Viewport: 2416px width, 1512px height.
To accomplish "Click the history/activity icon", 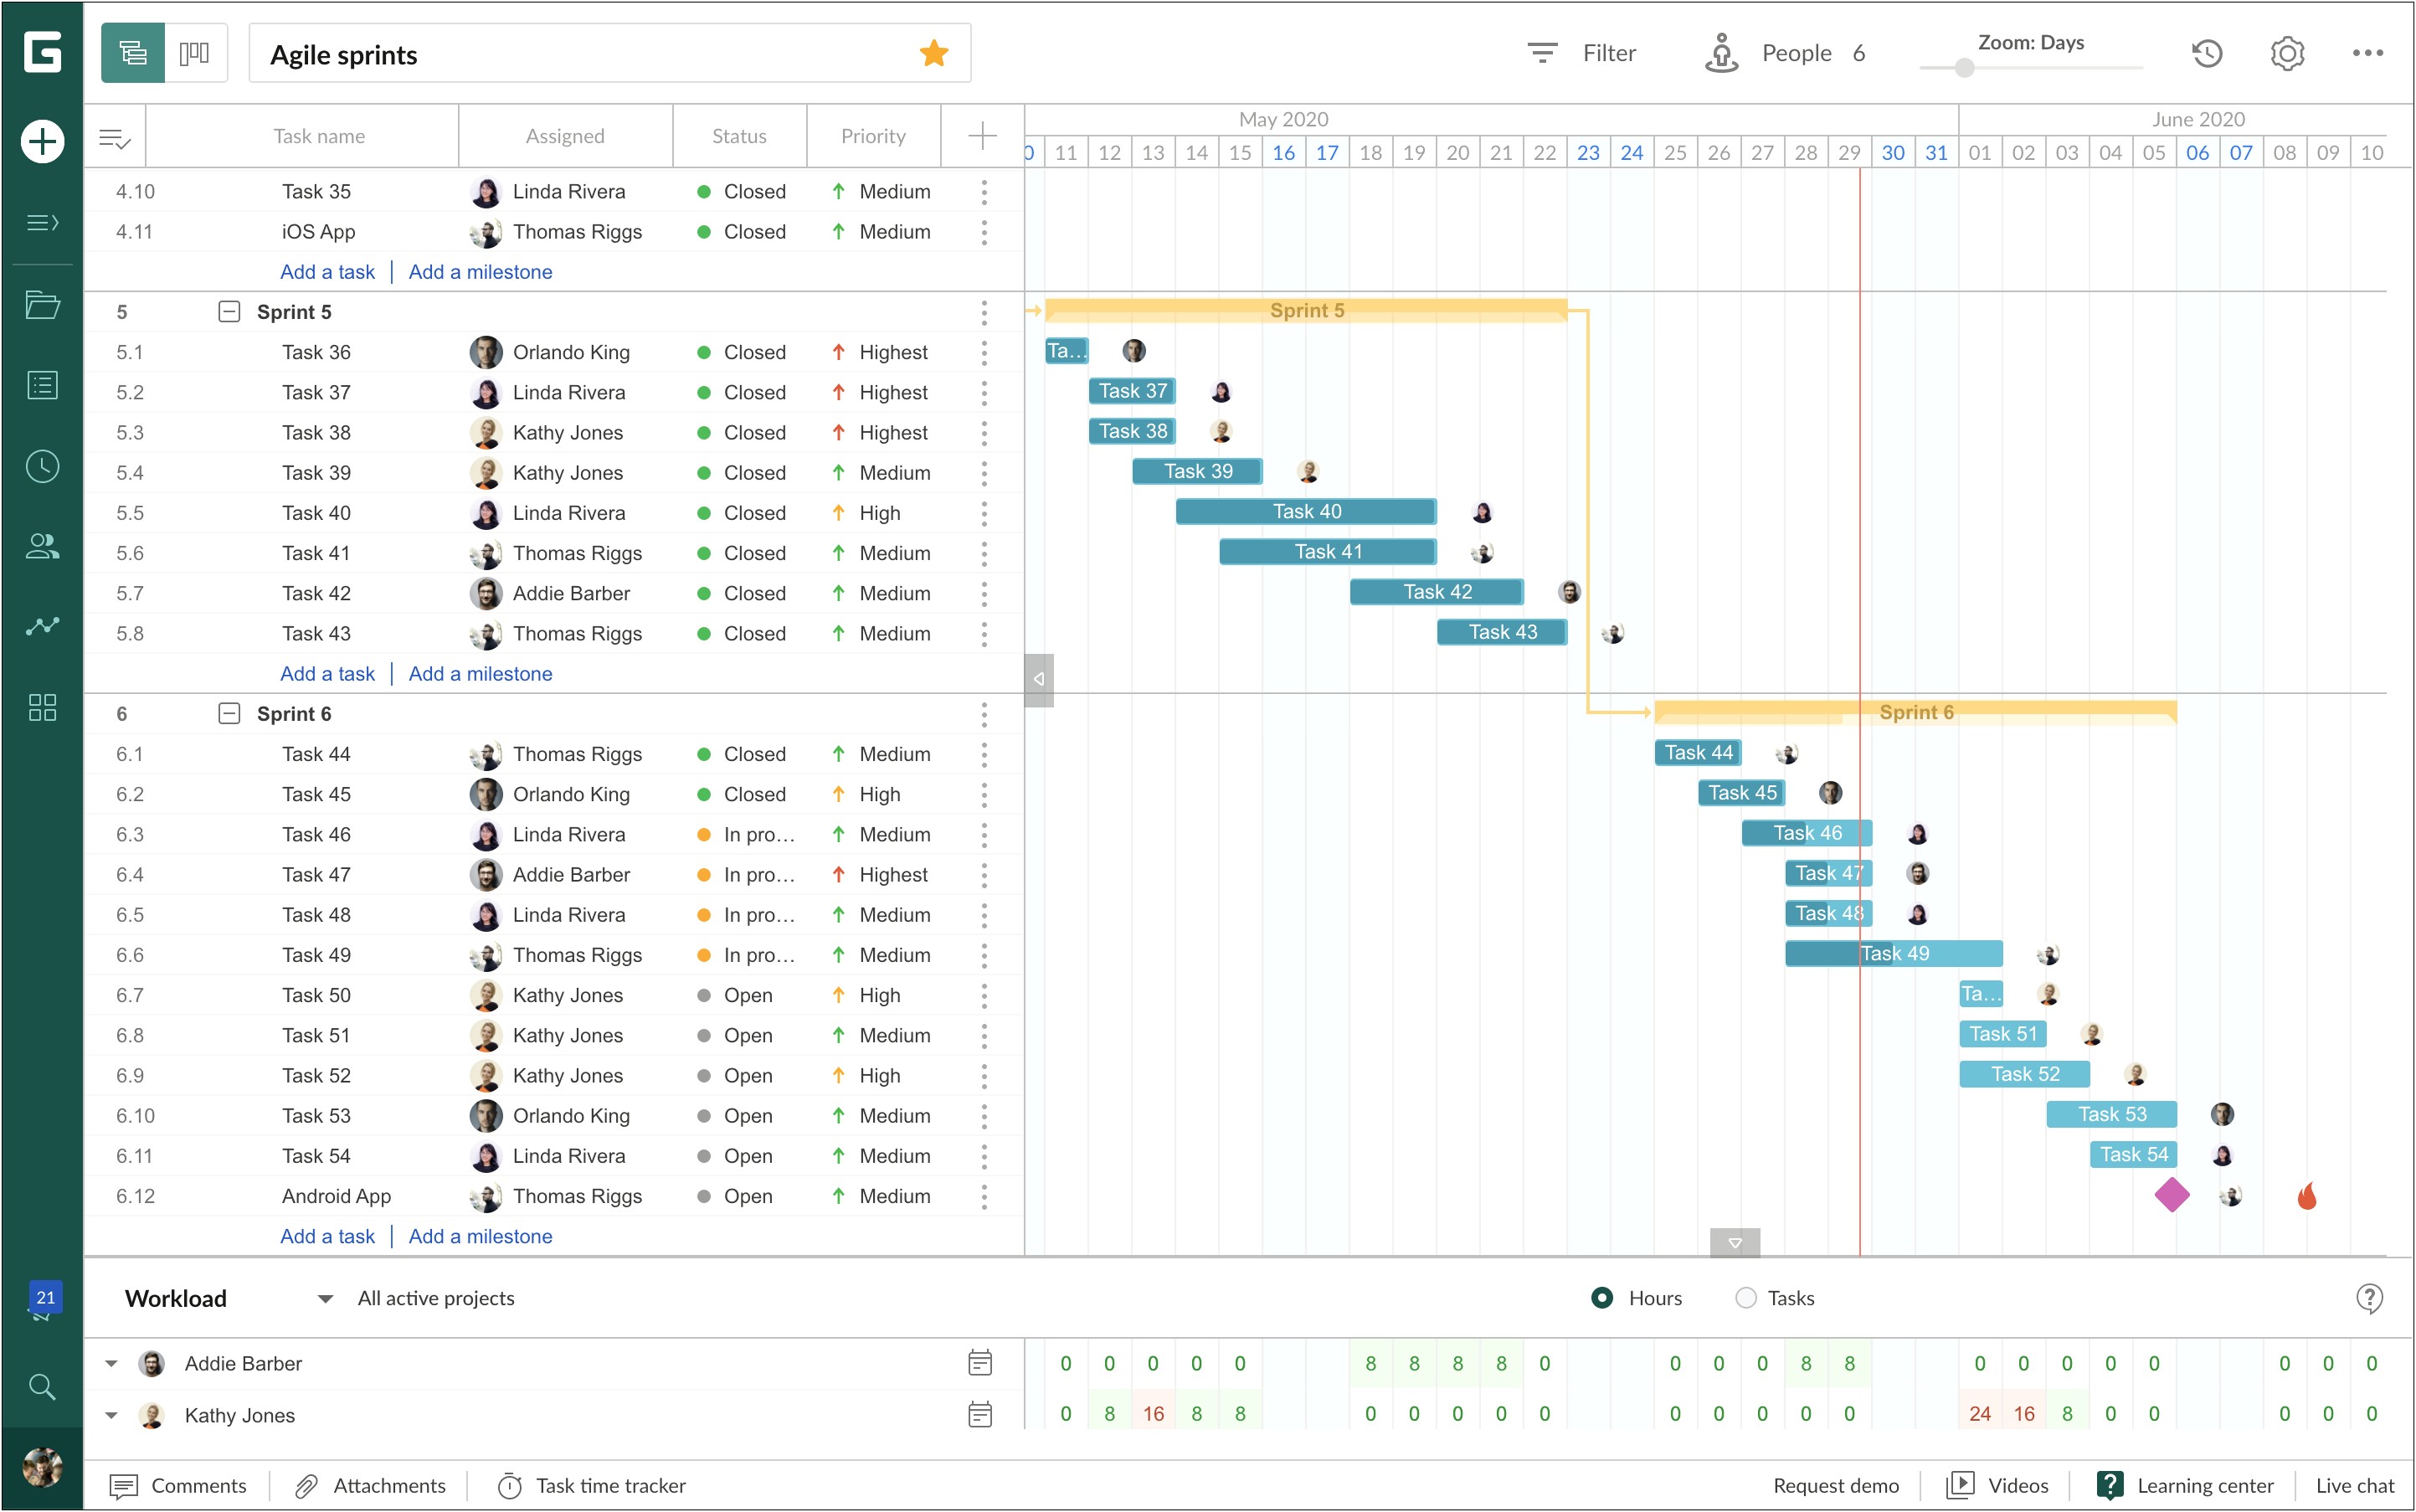I will point(2207,54).
